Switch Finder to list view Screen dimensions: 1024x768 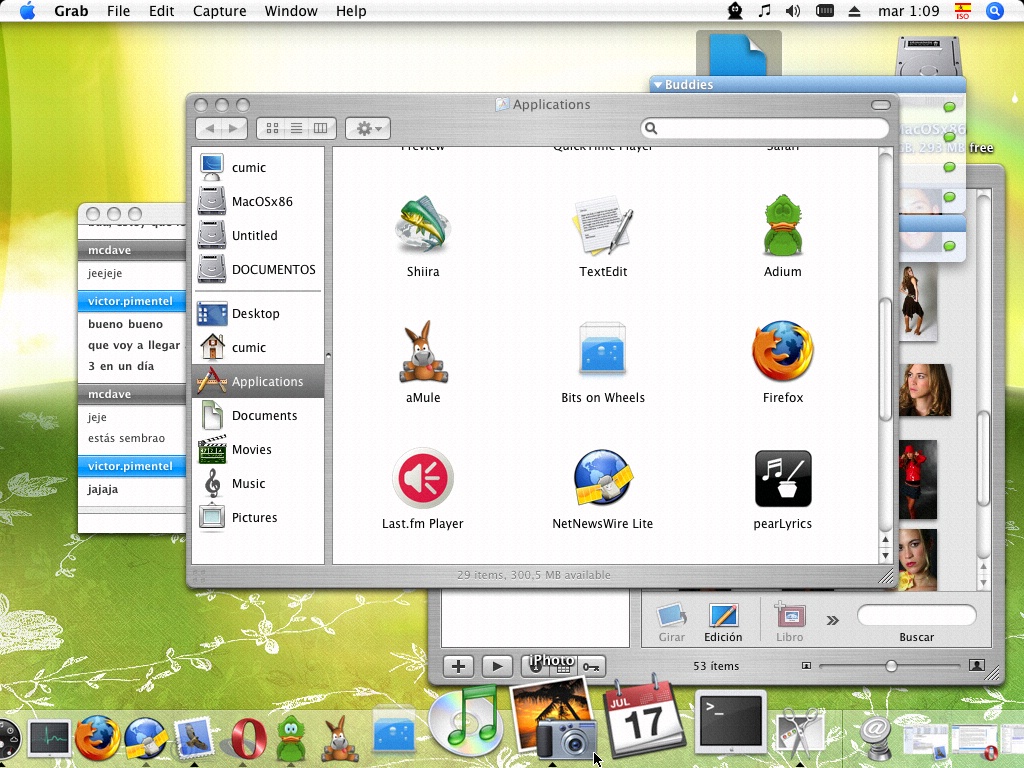[296, 128]
